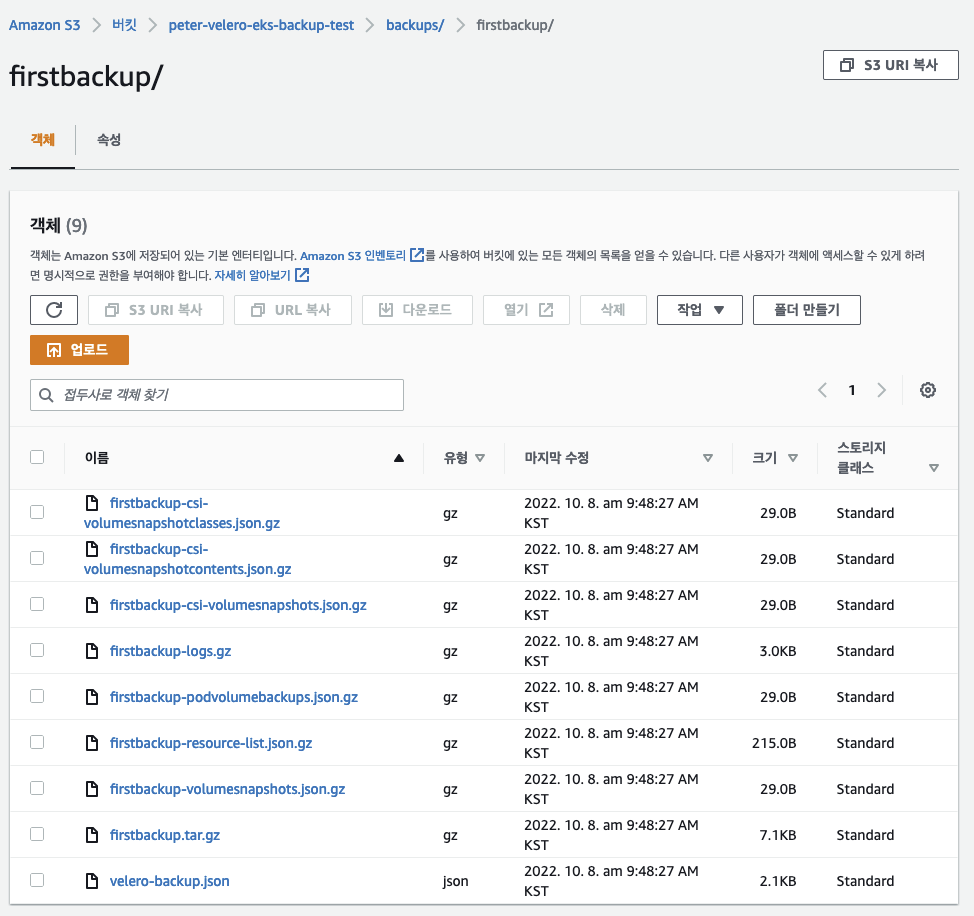The width and height of the screenshot is (974, 916).
Task: Click file icon of firstbackup-csi-volumesnapshotcontents.json.gz
Action: coord(92,548)
